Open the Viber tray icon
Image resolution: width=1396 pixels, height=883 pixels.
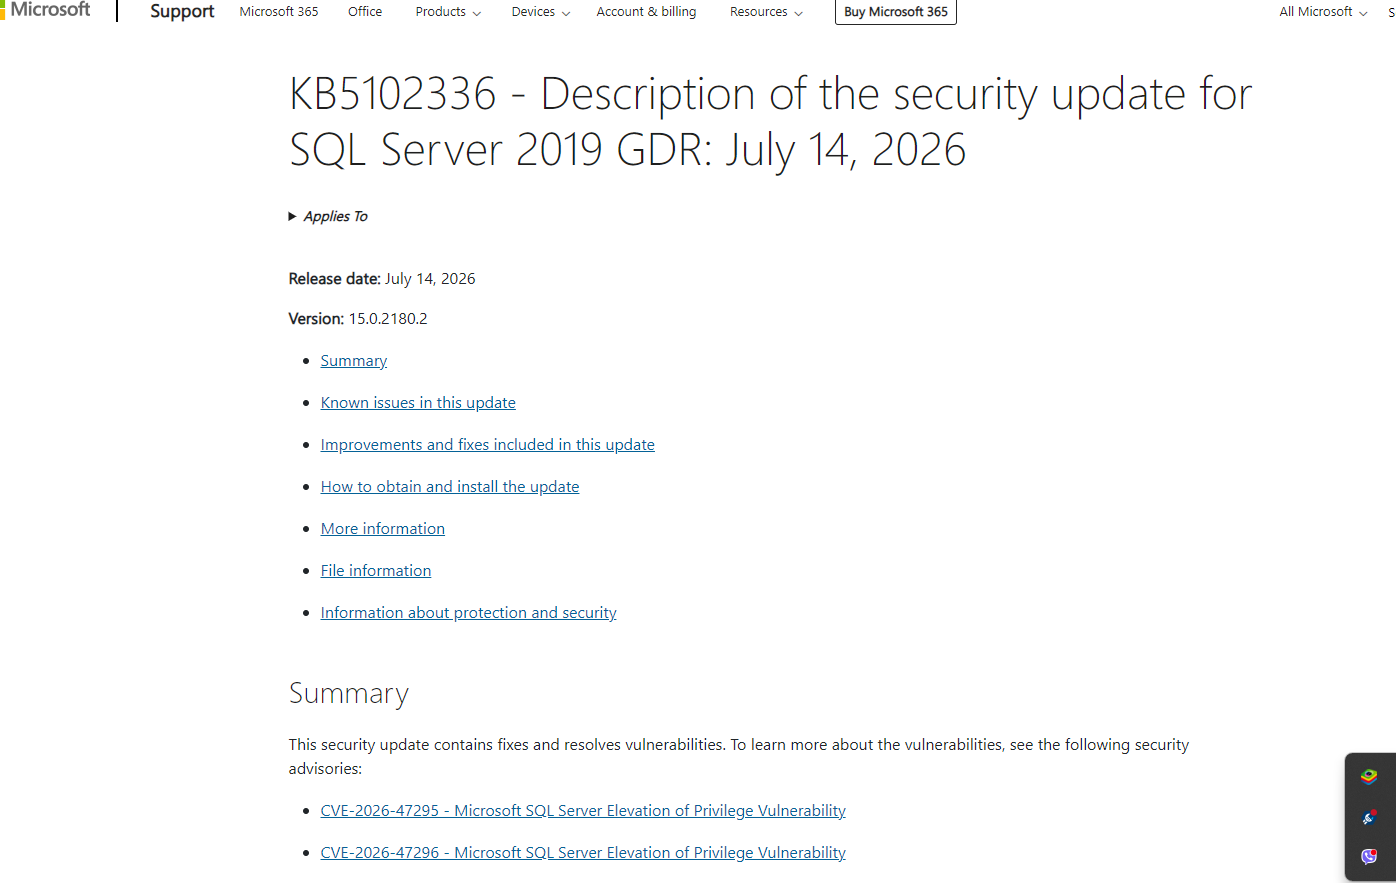coord(1369,856)
